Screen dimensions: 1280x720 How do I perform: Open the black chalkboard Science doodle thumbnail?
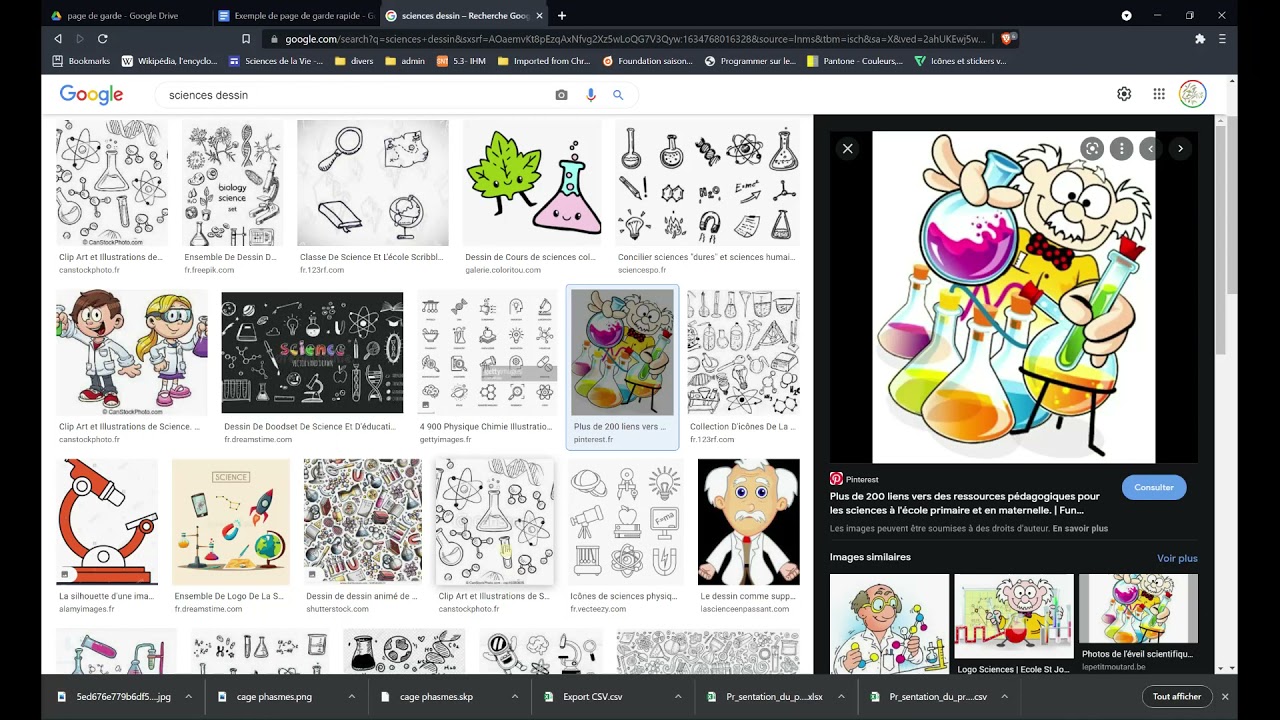tap(312, 353)
